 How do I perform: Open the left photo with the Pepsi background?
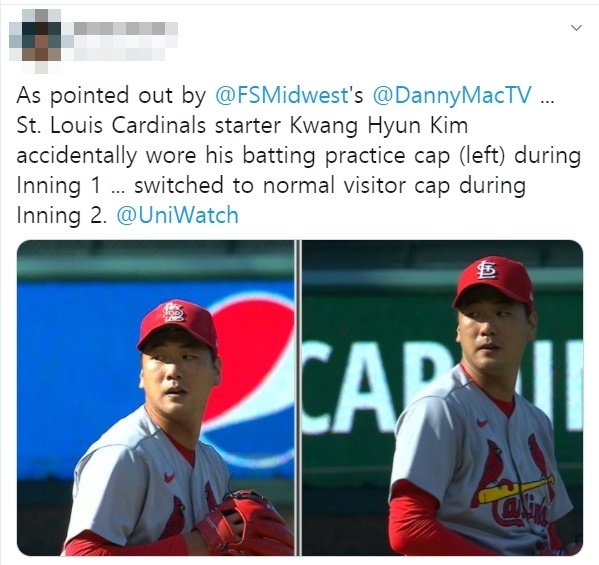(155, 398)
